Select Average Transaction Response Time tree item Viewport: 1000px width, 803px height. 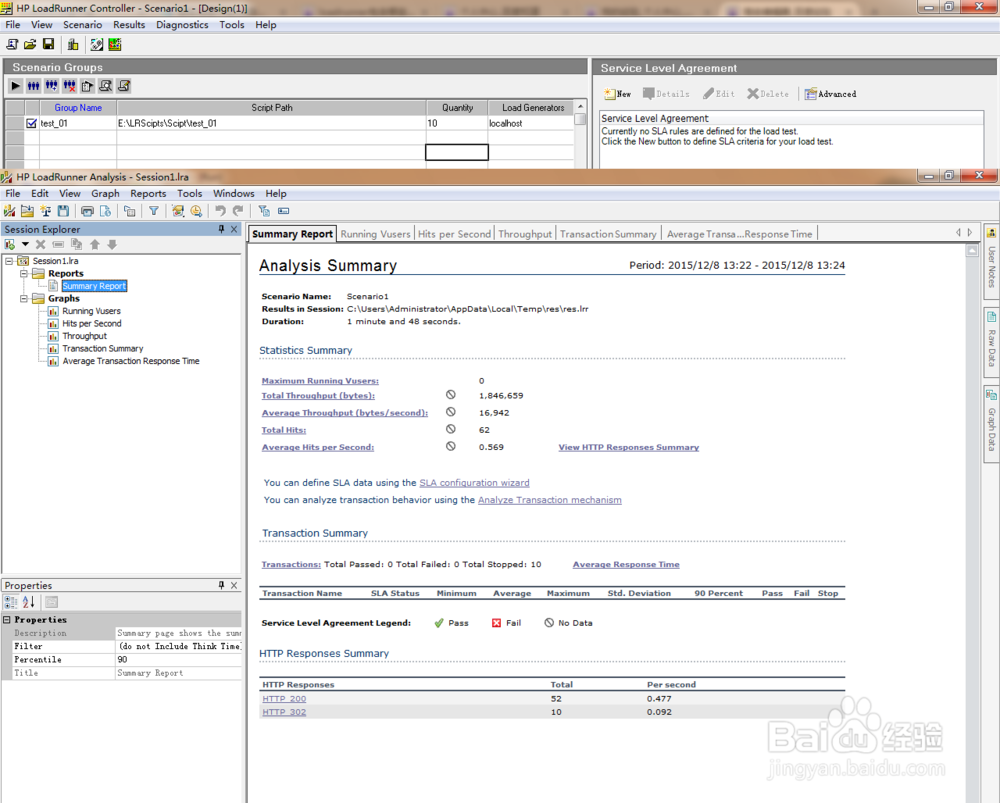(x=131, y=361)
